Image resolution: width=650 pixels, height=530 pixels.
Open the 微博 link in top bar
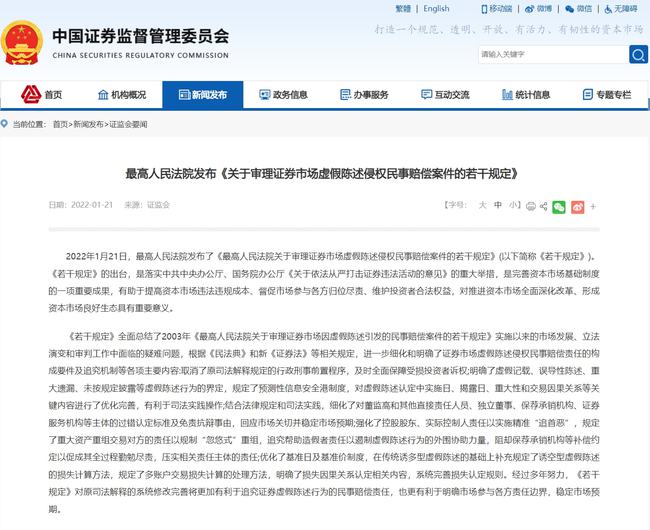point(544,9)
